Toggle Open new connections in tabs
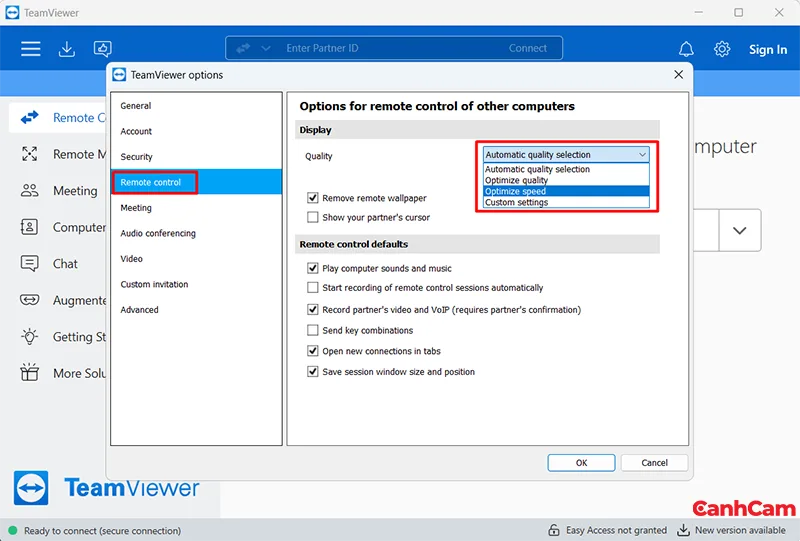 coord(313,351)
